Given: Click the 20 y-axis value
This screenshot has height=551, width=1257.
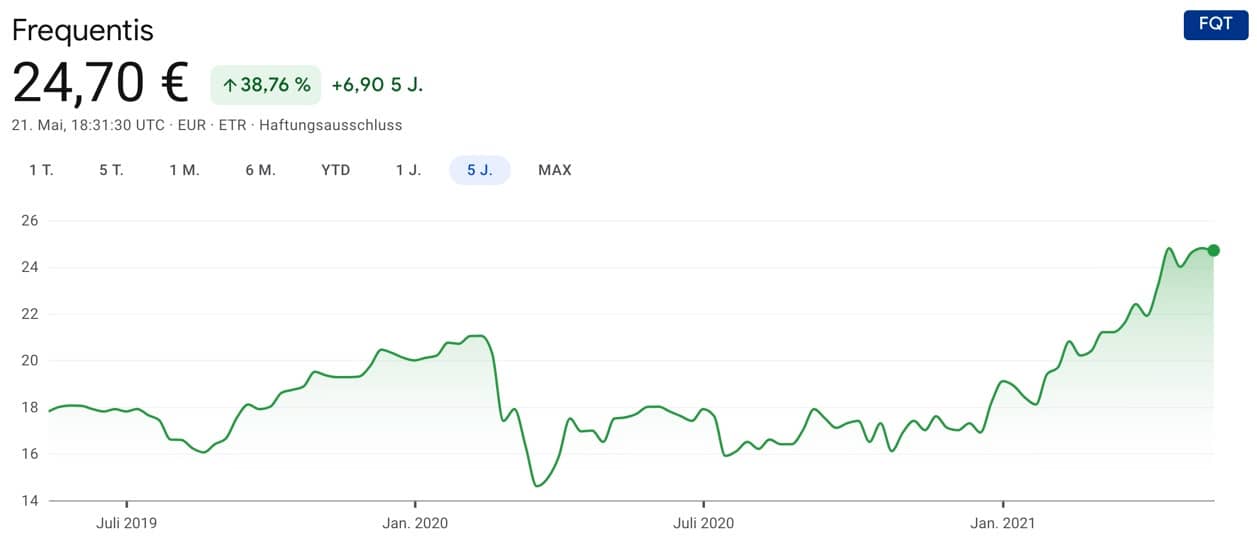Looking at the screenshot, I should pos(29,361).
